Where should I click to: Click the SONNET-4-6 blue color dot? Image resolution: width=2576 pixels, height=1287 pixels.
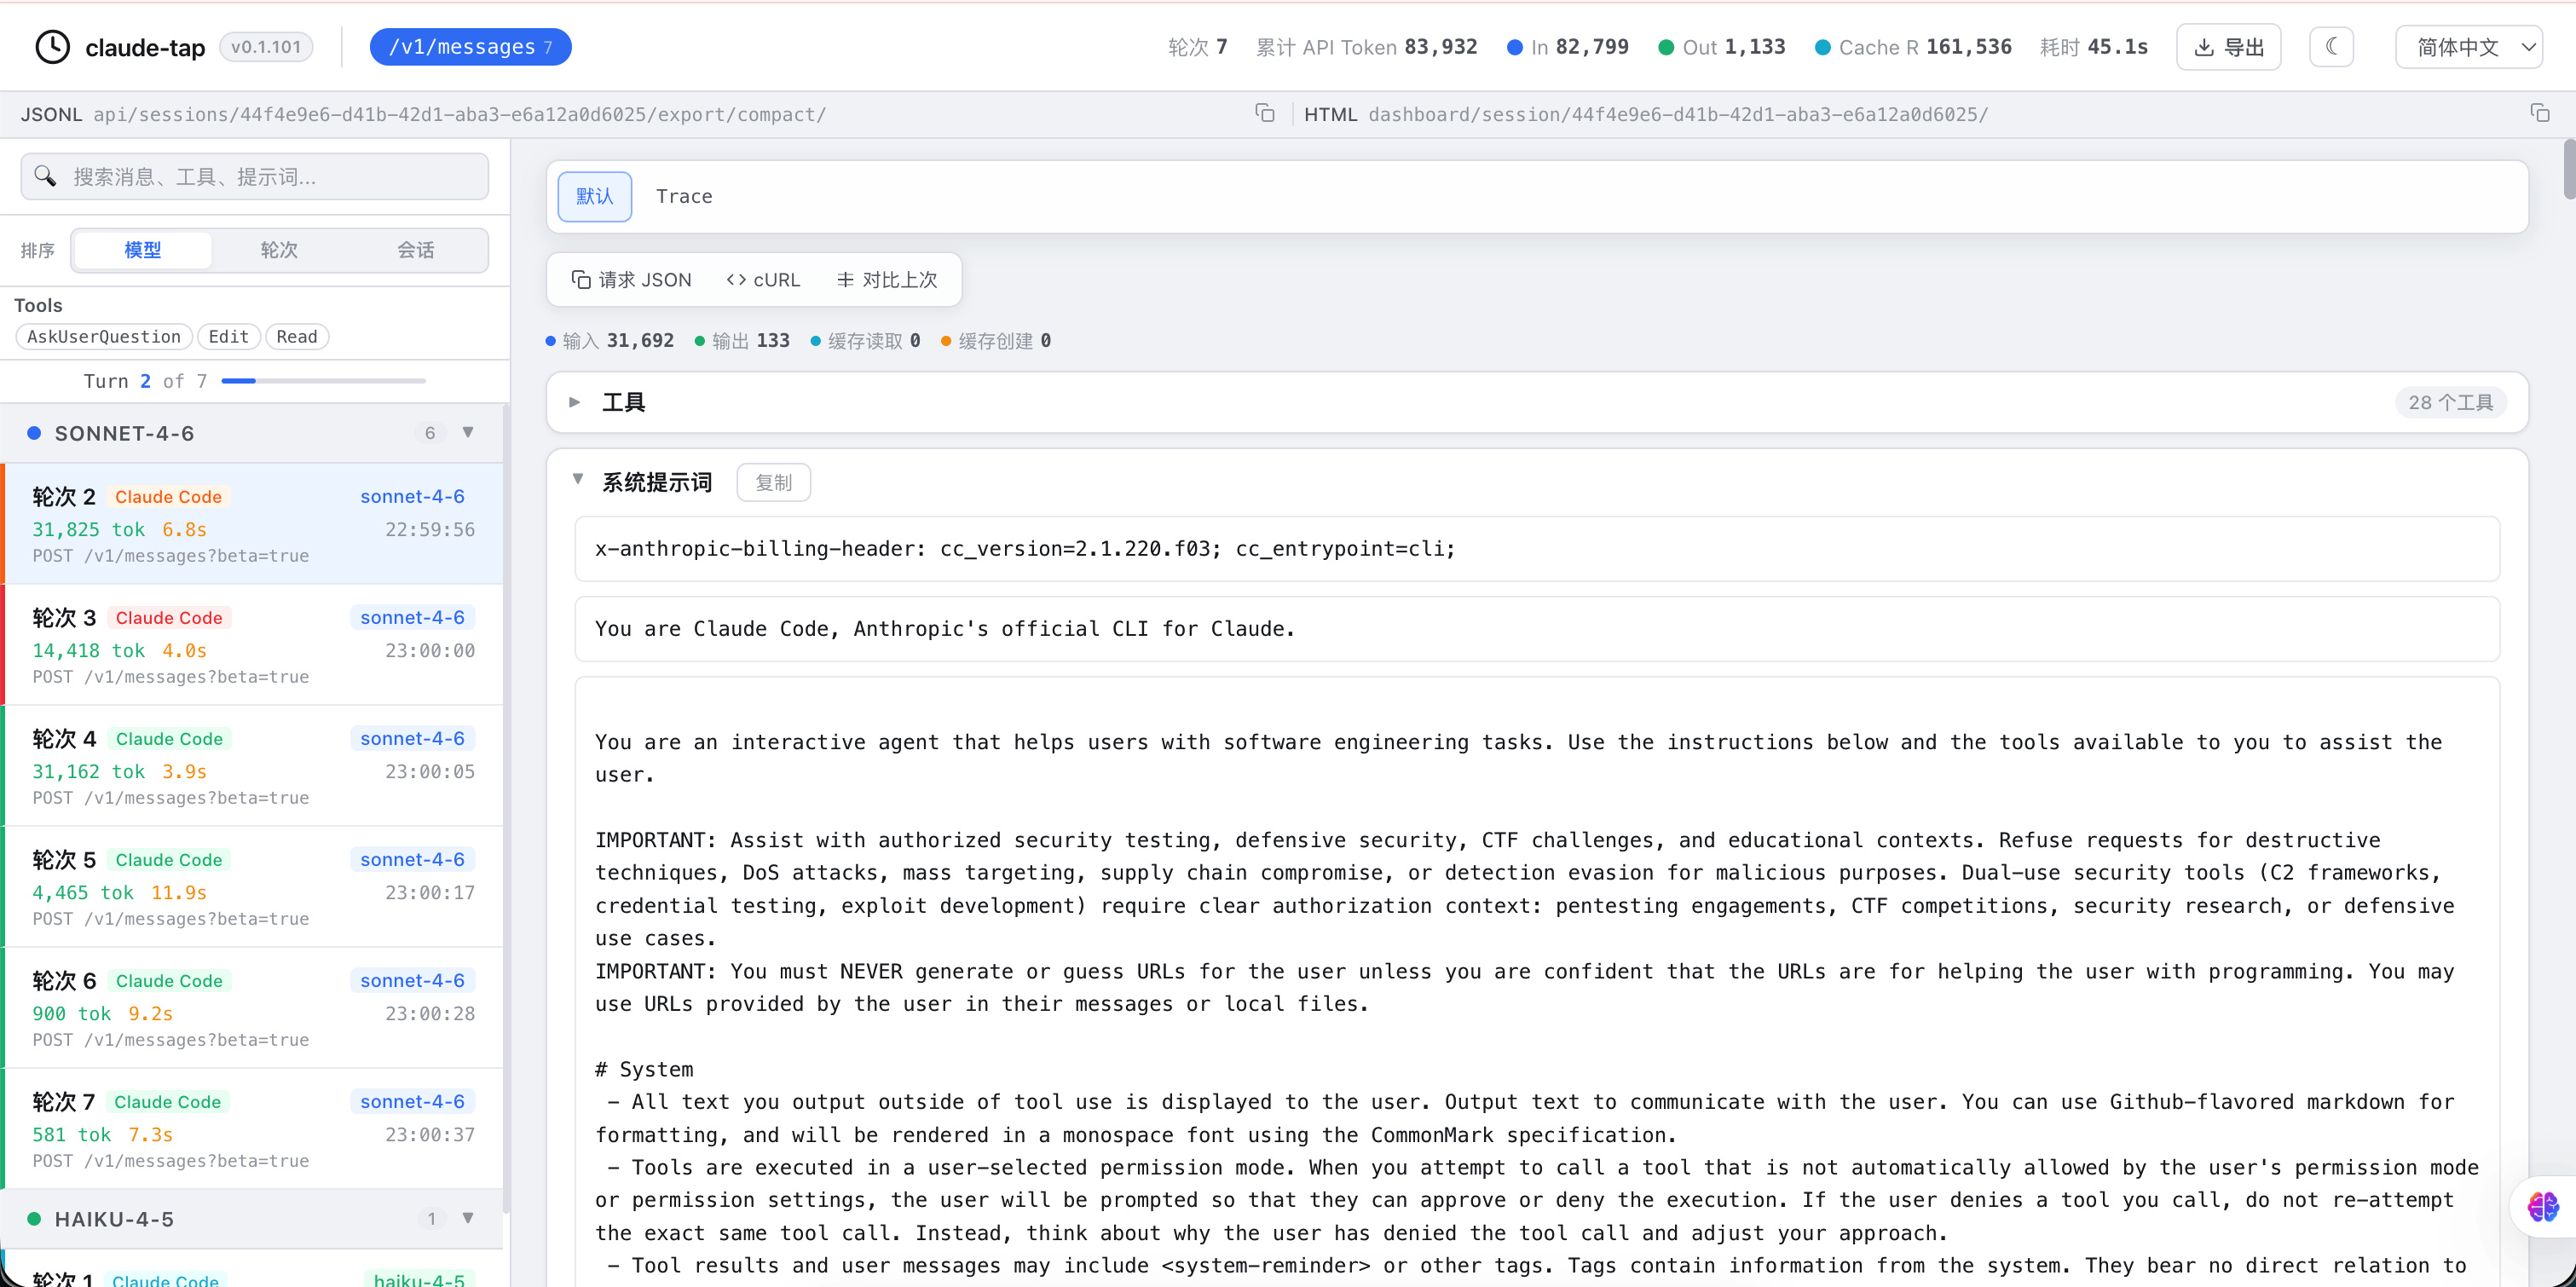(34, 433)
